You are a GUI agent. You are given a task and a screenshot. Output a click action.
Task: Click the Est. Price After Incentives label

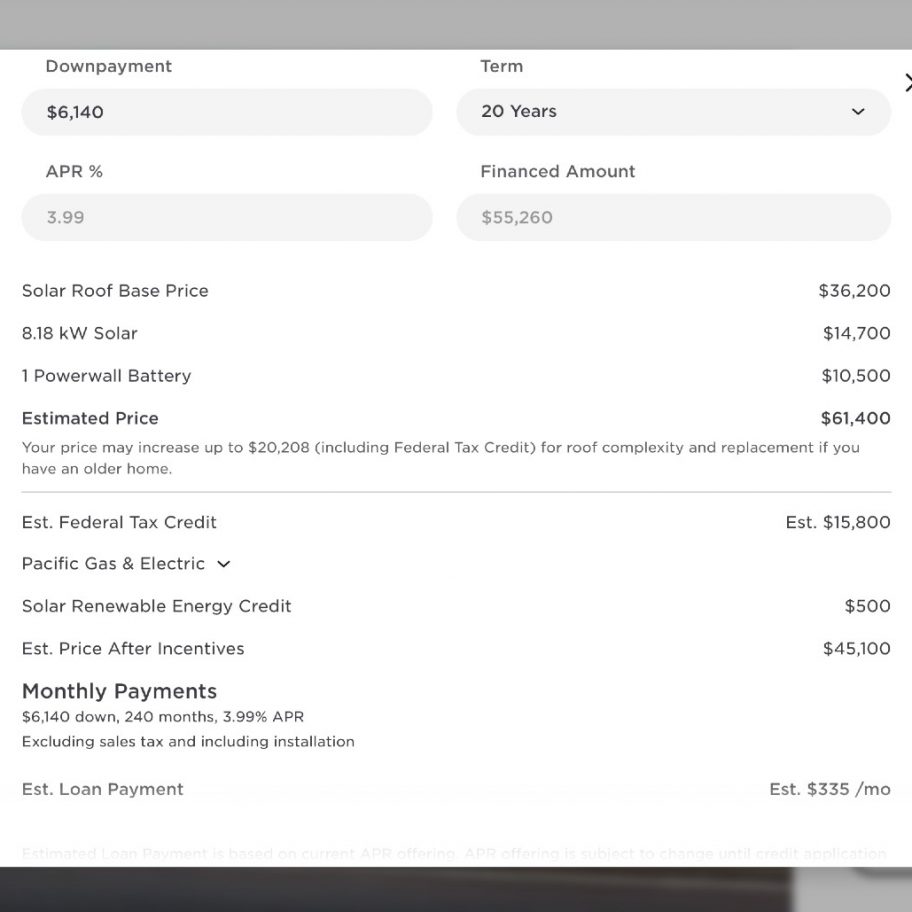click(x=133, y=649)
